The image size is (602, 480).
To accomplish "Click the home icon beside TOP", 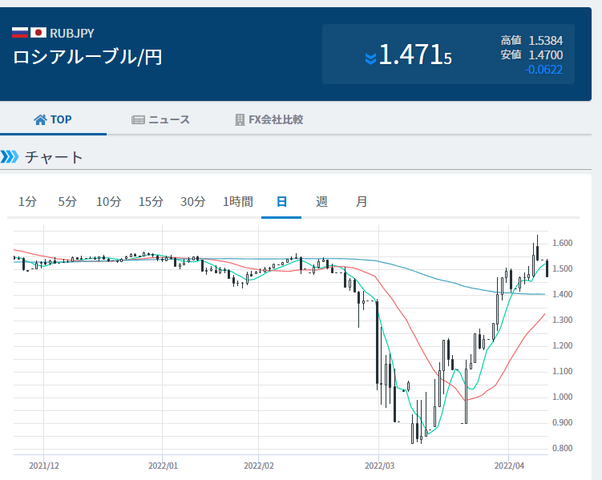I will coord(40,120).
